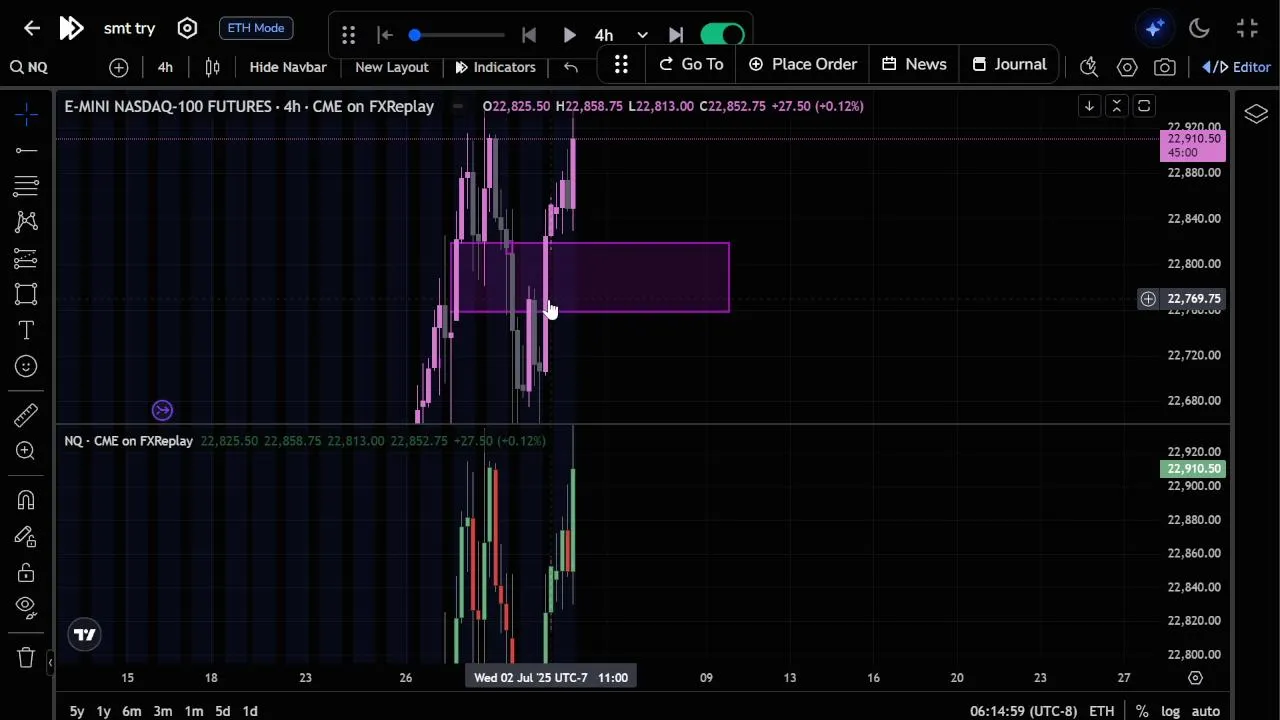Open the layers object tree panel

tap(1257, 114)
